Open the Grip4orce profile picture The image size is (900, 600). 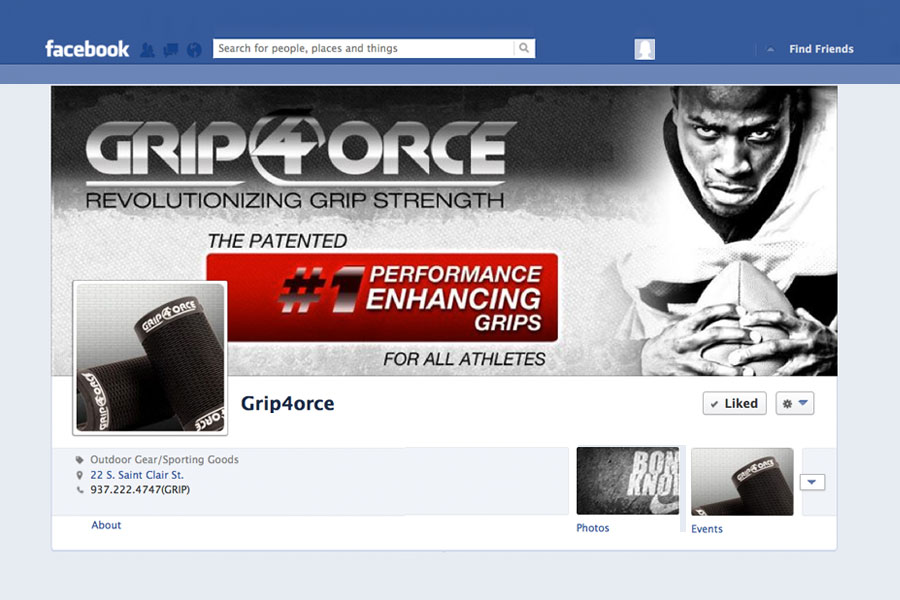pos(150,358)
